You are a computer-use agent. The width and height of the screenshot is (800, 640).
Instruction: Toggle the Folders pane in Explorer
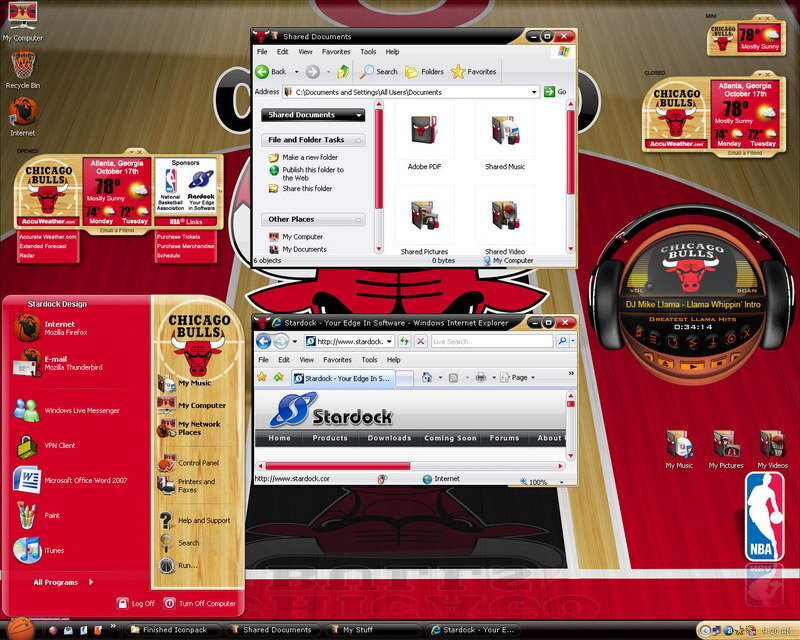(x=424, y=71)
